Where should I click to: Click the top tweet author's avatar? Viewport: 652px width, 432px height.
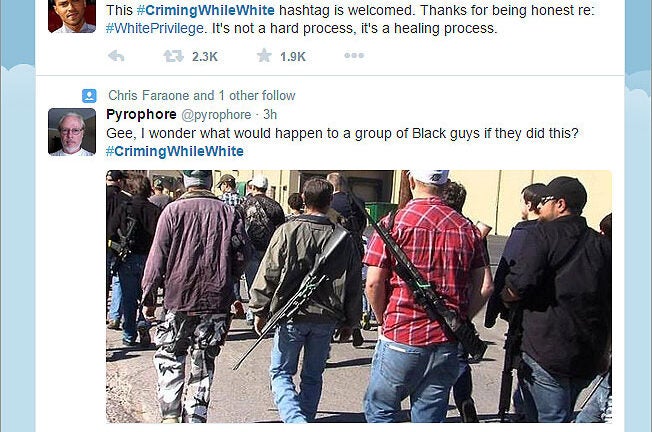[x=72, y=16]
